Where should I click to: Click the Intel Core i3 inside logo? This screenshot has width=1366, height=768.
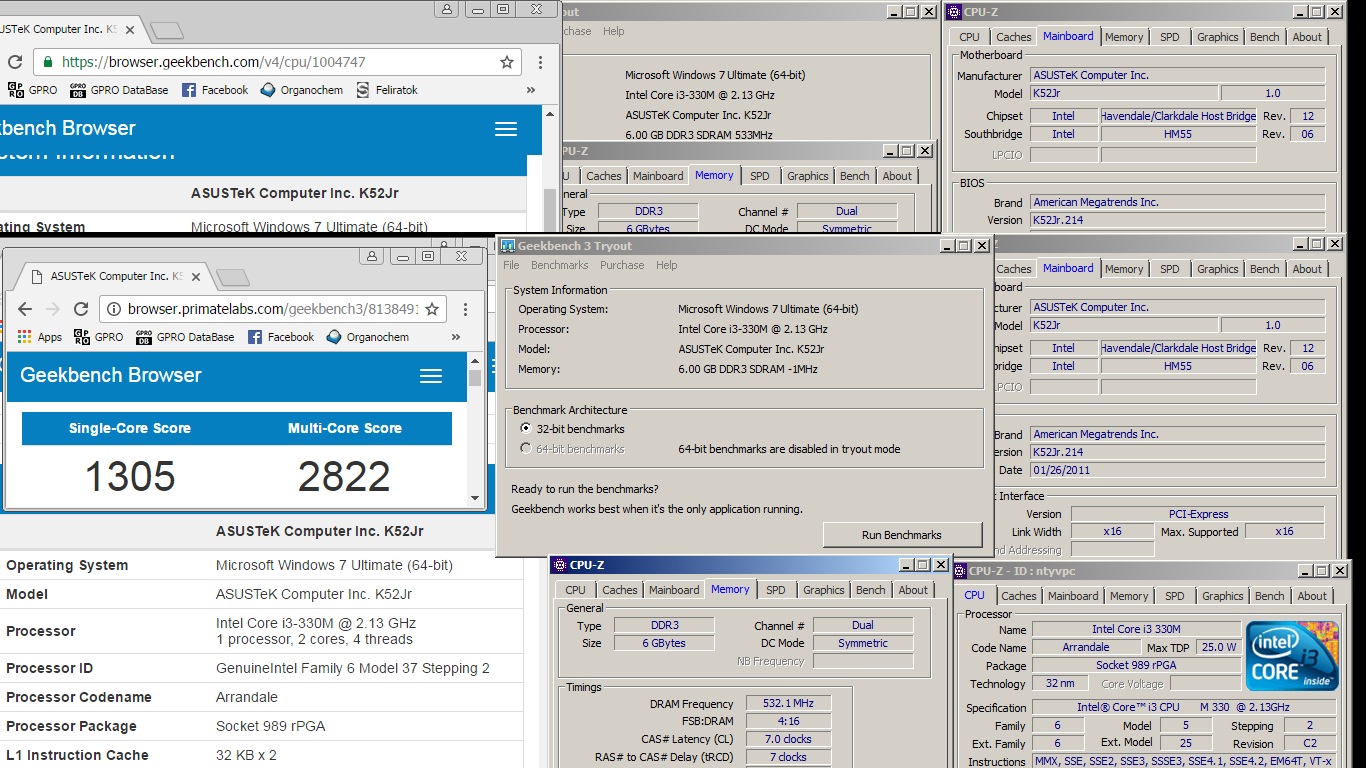(x=1291, y=655)
